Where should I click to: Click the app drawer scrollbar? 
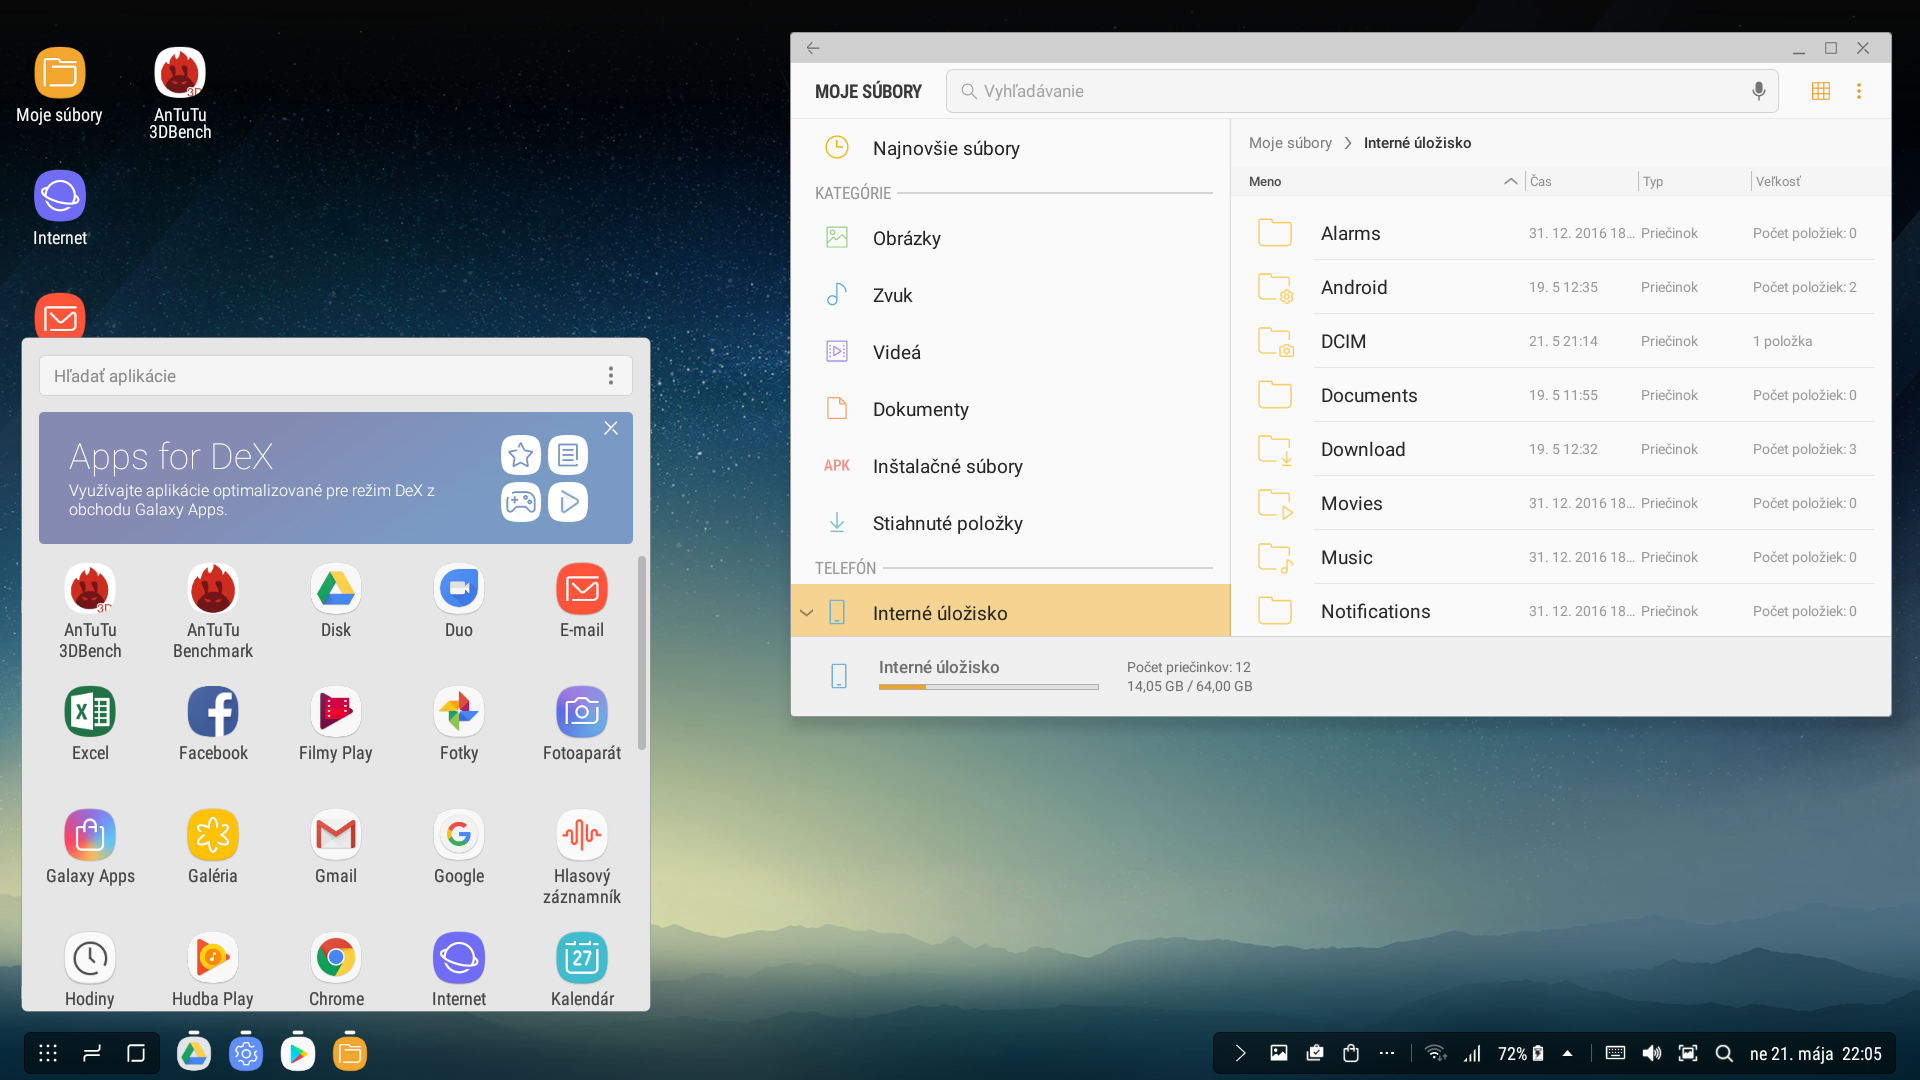642,652
